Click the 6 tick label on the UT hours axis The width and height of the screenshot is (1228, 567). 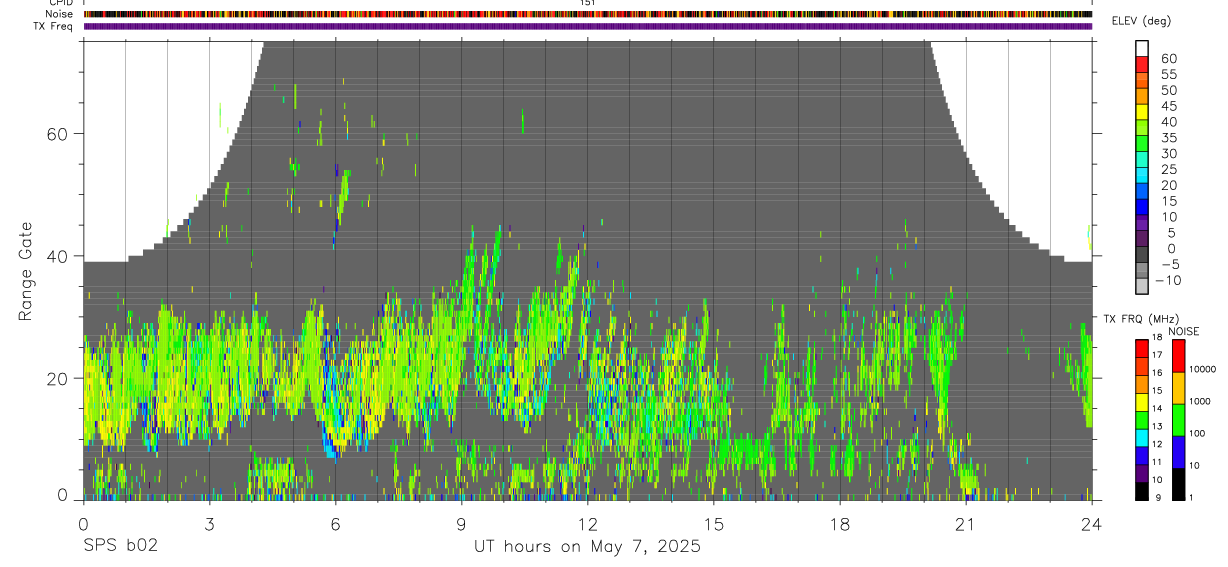(335, 524)
